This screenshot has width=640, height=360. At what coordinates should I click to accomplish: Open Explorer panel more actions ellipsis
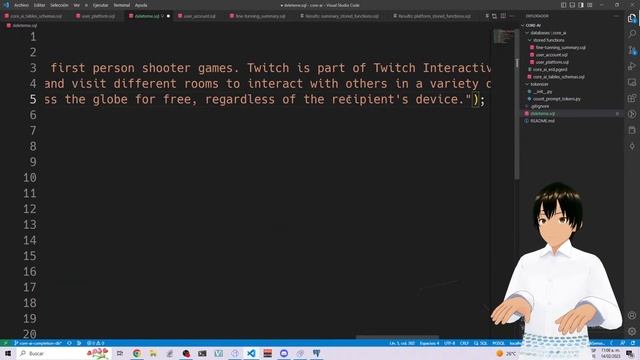(x=616, y=16)
